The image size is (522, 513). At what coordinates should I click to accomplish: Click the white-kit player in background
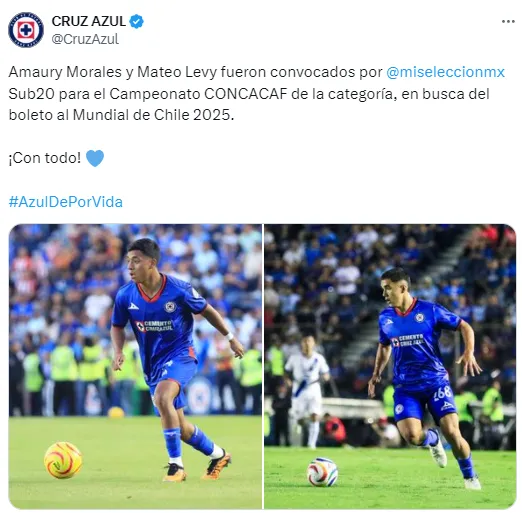(x=307, y=392)
